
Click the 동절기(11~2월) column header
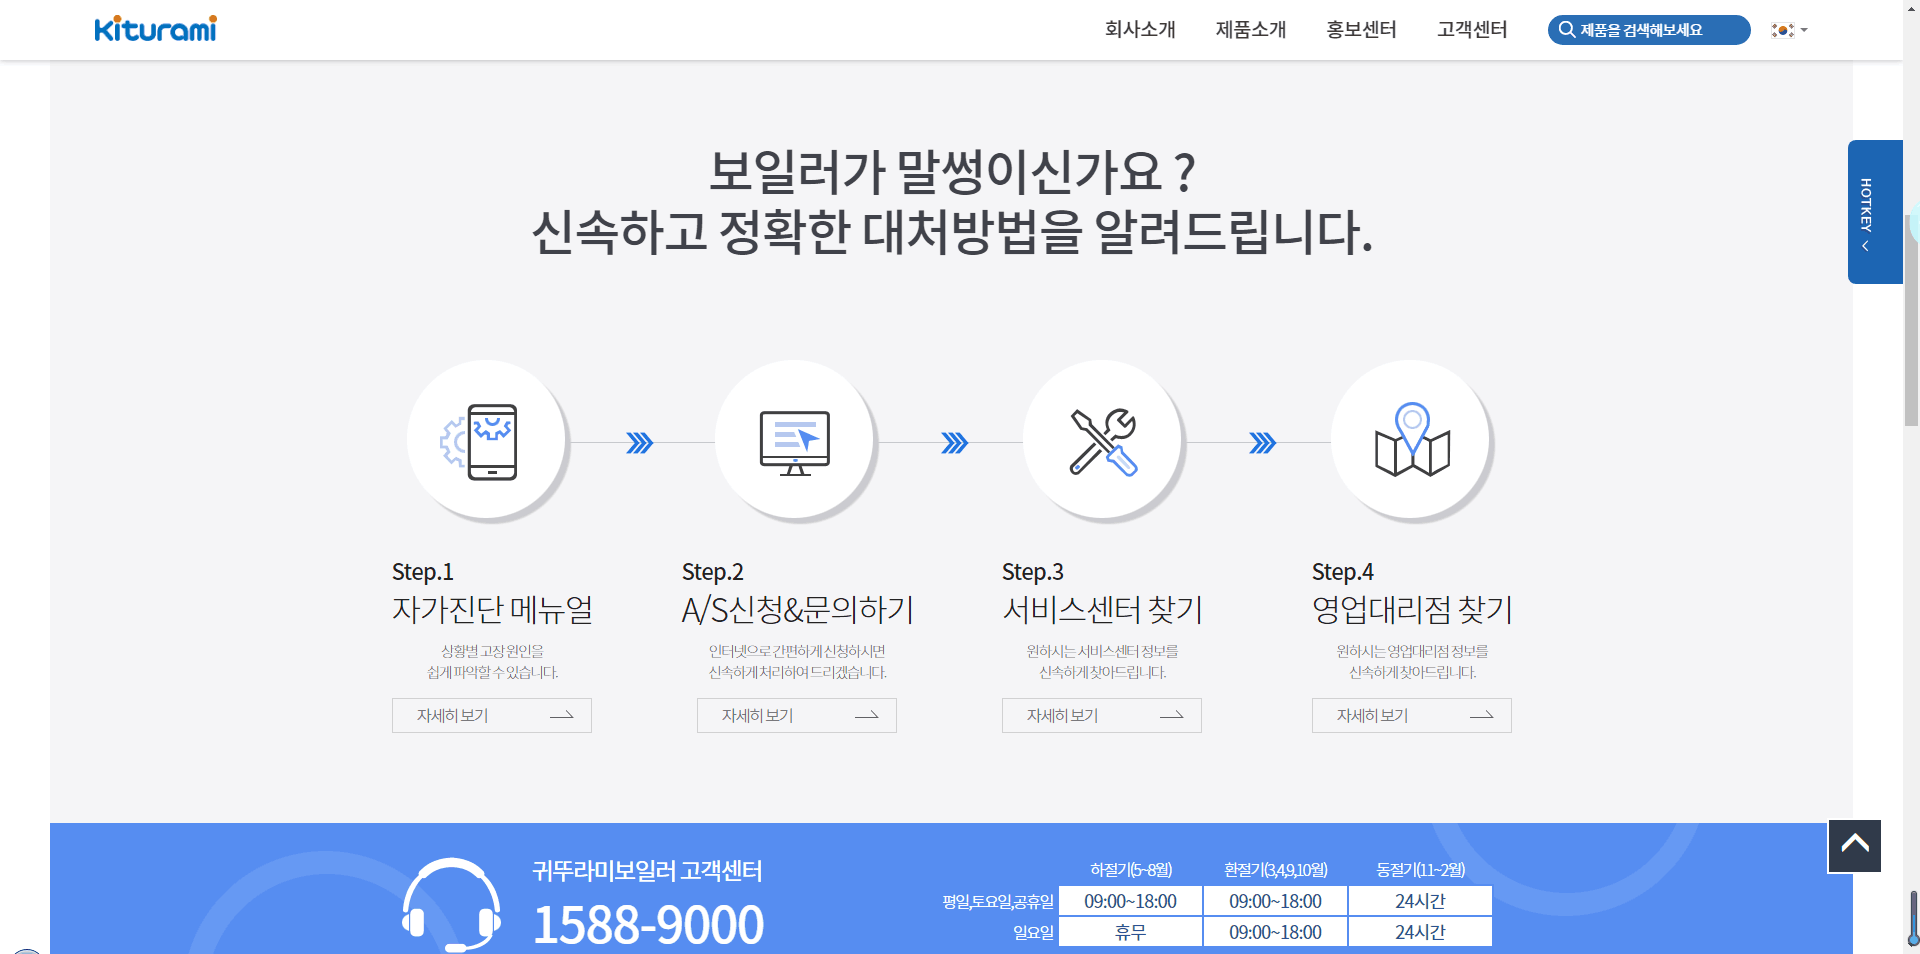click(1420, 870)
